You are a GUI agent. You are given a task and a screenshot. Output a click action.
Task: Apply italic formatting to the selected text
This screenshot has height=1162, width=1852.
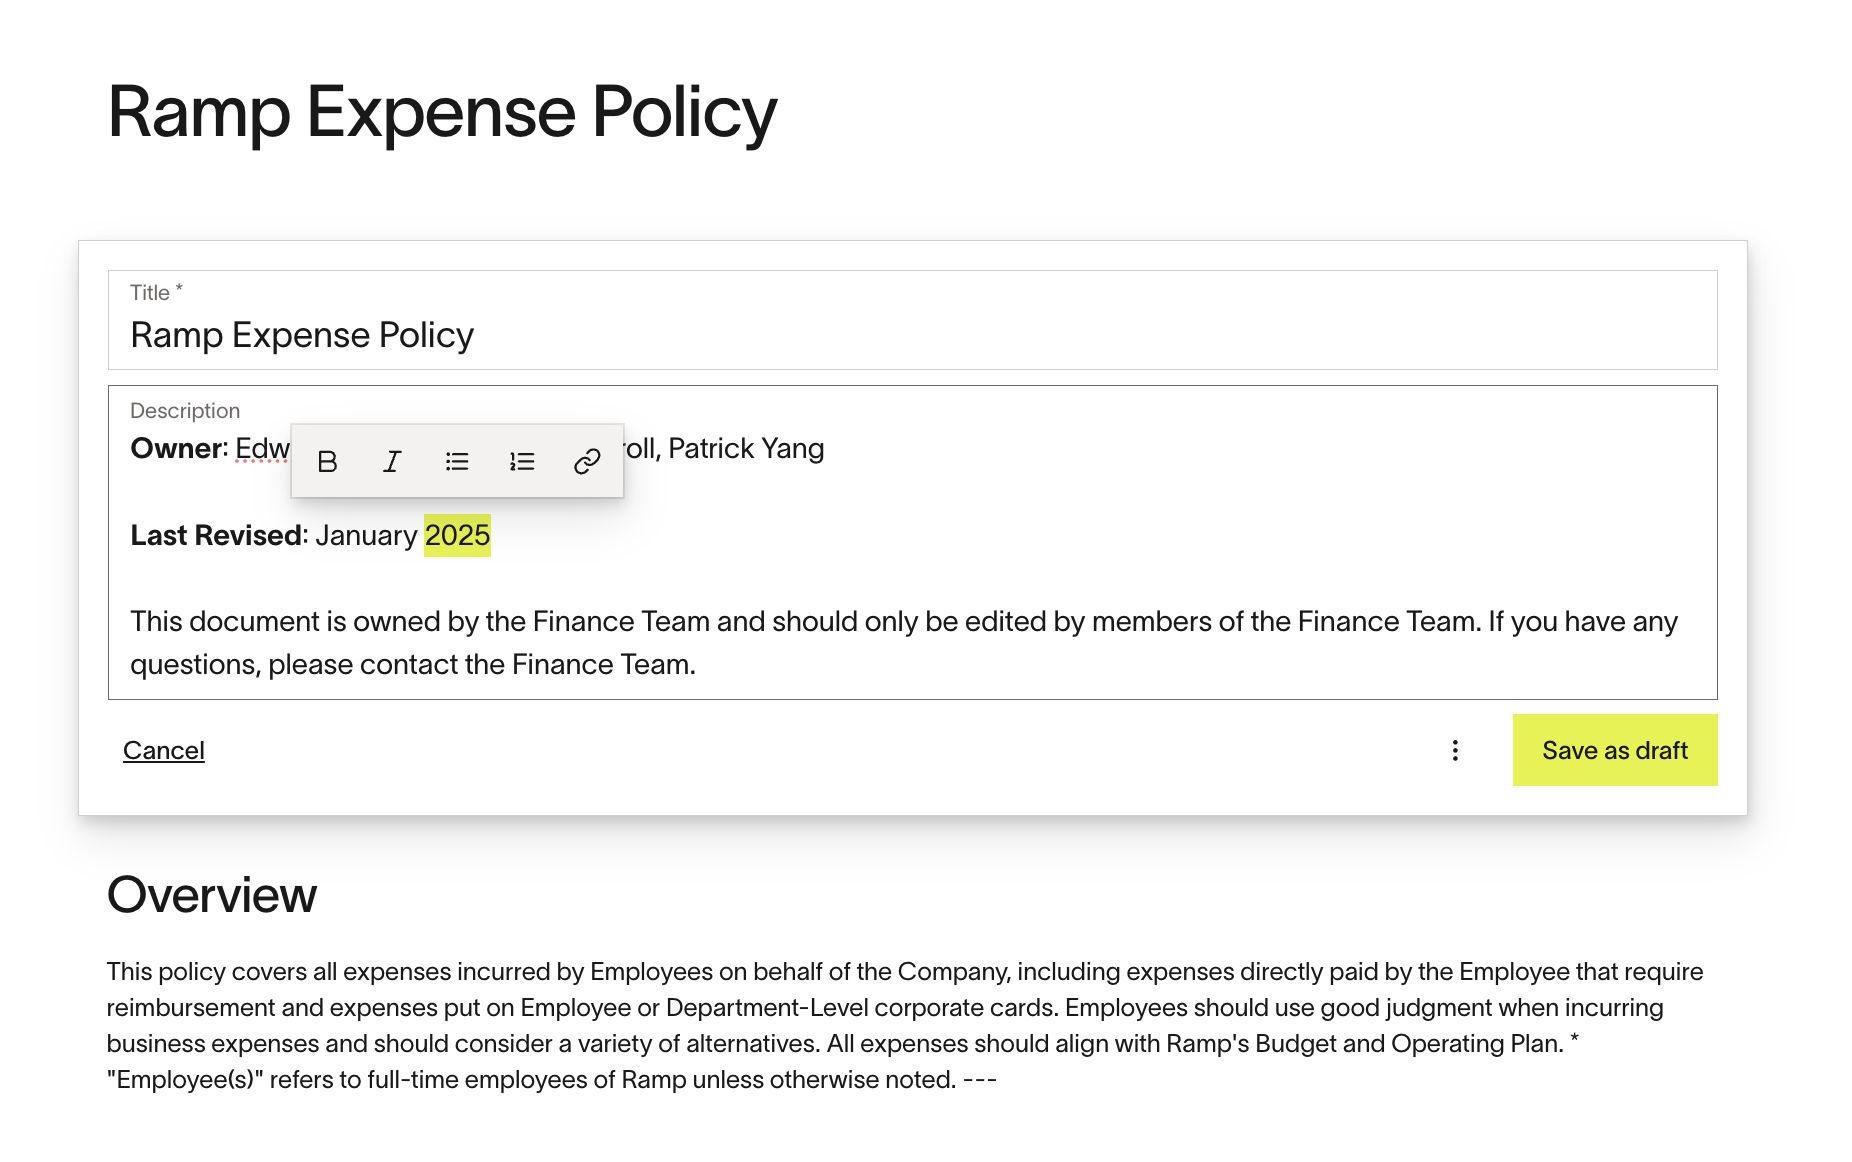[x=392, y=461]
